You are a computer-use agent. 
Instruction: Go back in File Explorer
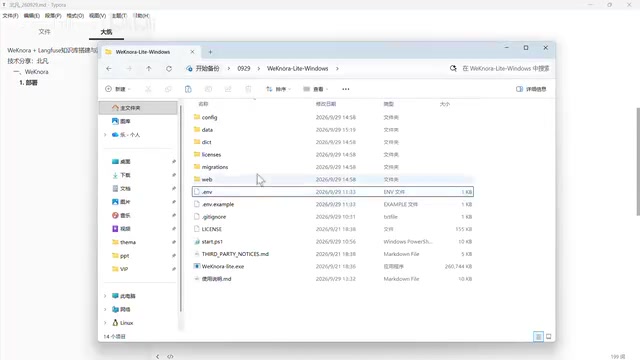pyautogui.click(x=109, y=69)
